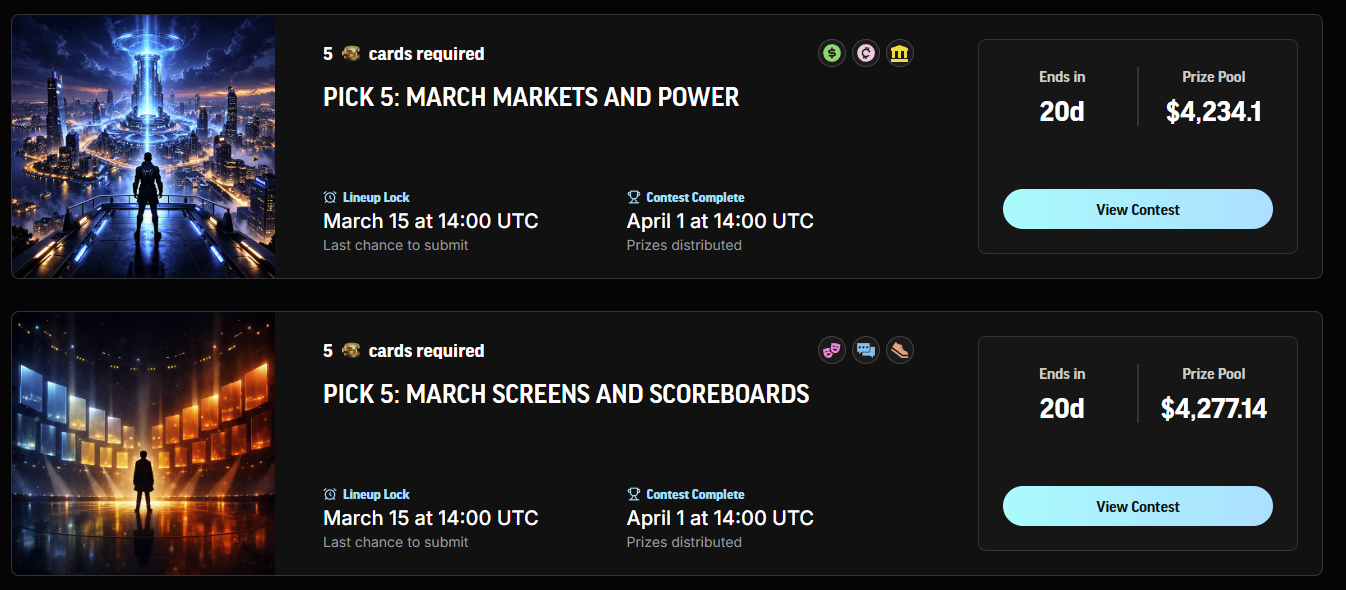Click the Lineup Lock alarm clock icon for Screens and Scoreboards
This screenshot has width=1346, height=590.
coord(330,495)
